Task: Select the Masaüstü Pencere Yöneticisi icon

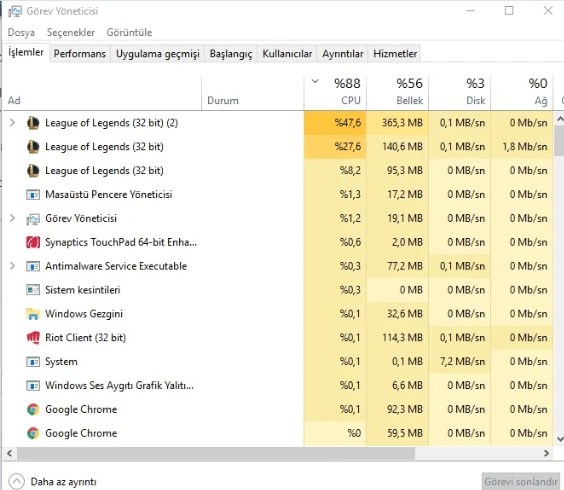Action: (x=33, y=195)
